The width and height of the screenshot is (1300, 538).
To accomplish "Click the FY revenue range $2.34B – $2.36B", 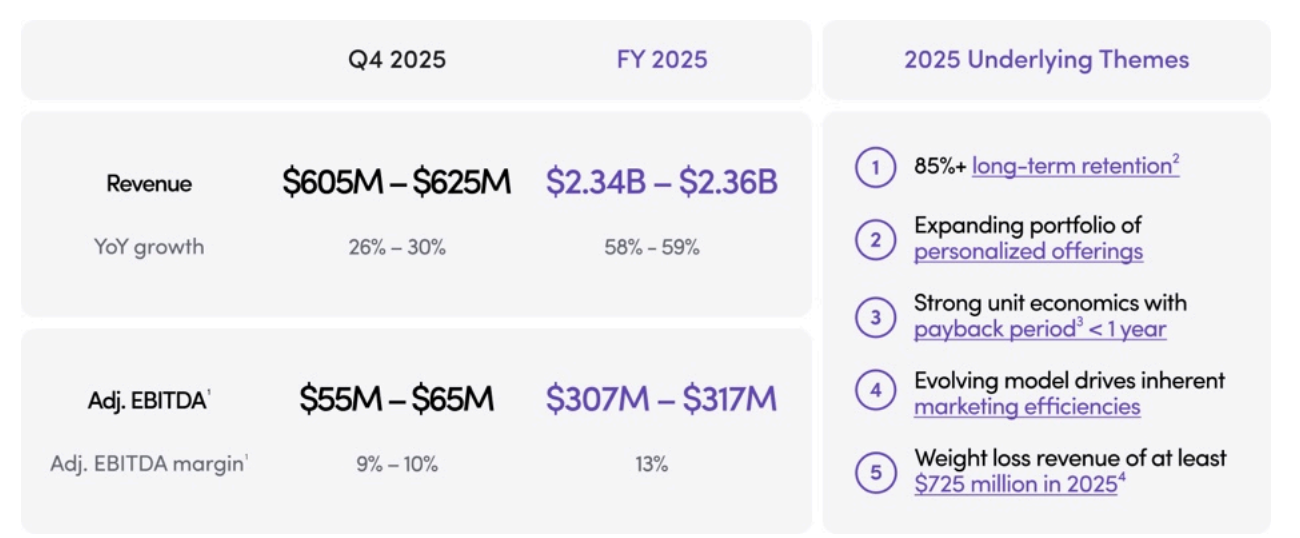I will [x=662, y=183].
